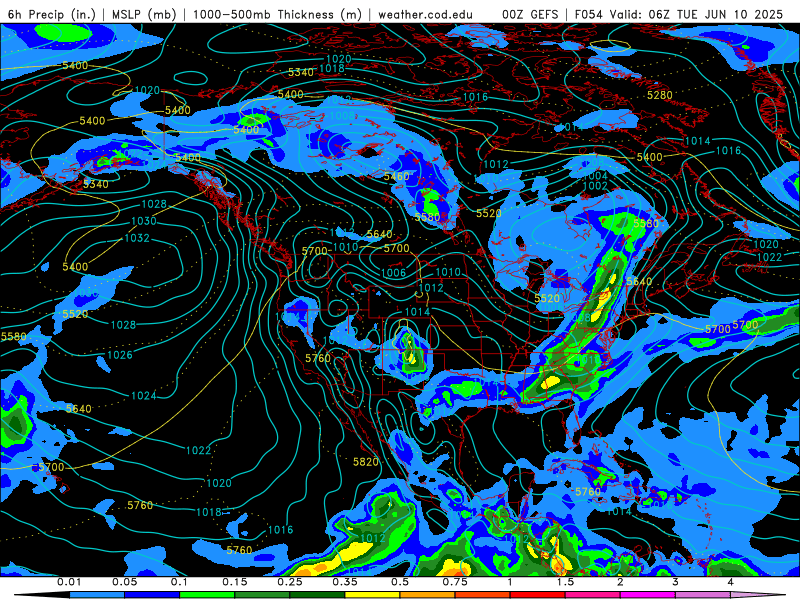The height and width of the screenshot is (600, 800).
Task: Click the '1000-500mb Thickness (m)' title text
Action: pos(277,14)
